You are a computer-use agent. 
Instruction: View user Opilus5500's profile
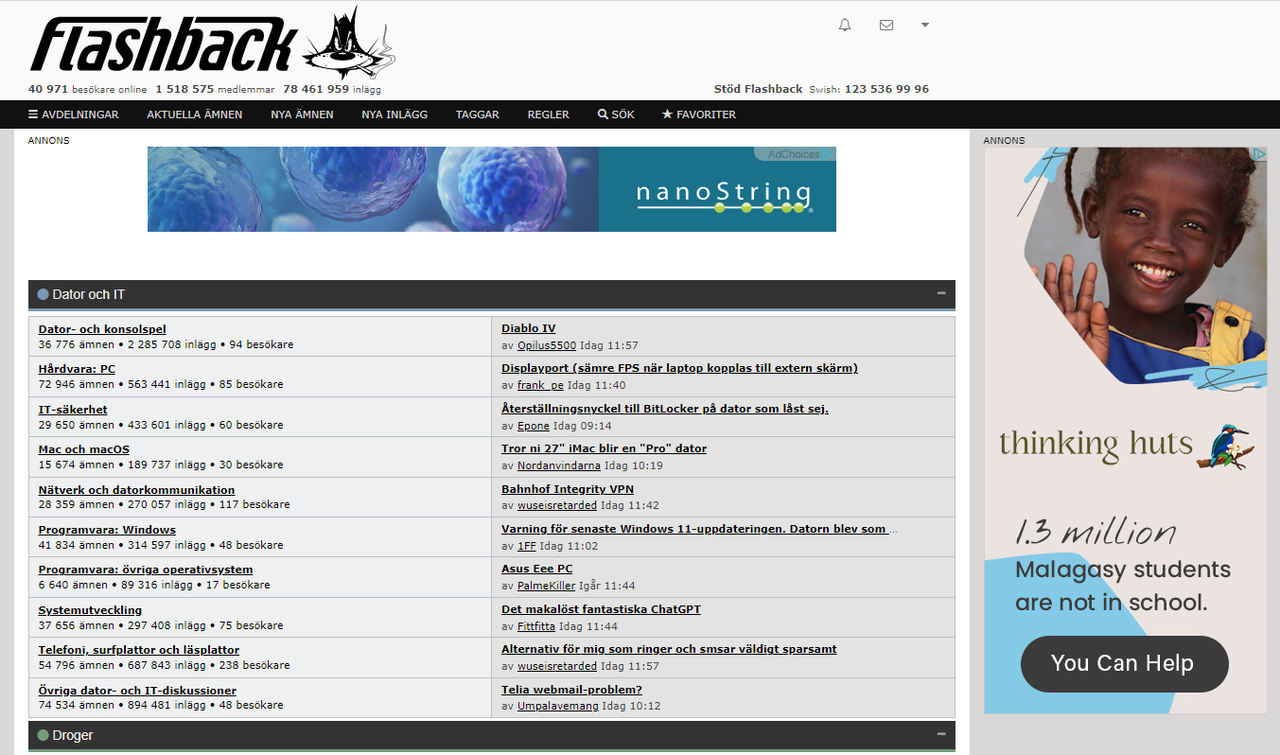547,345
